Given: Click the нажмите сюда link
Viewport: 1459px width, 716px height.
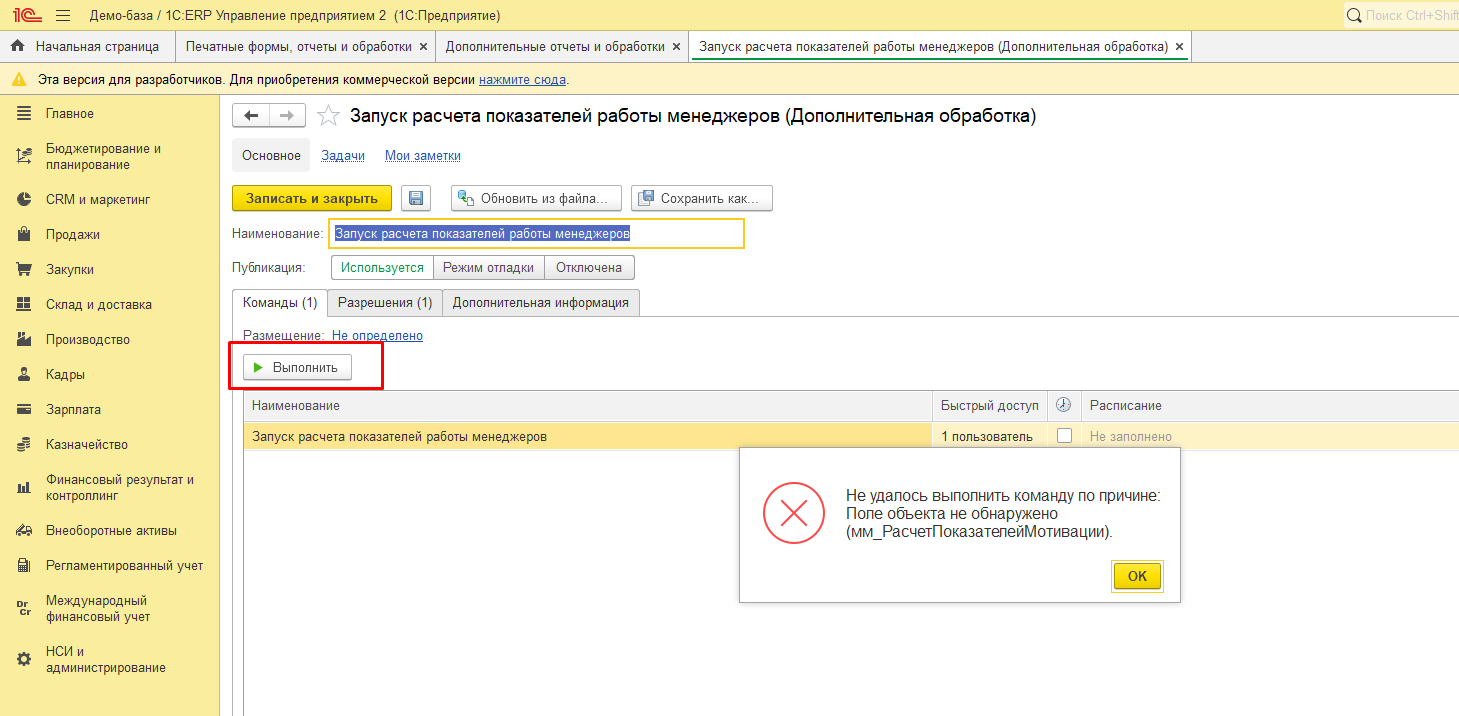Looking at the screenshot, I should coord(523,80).
